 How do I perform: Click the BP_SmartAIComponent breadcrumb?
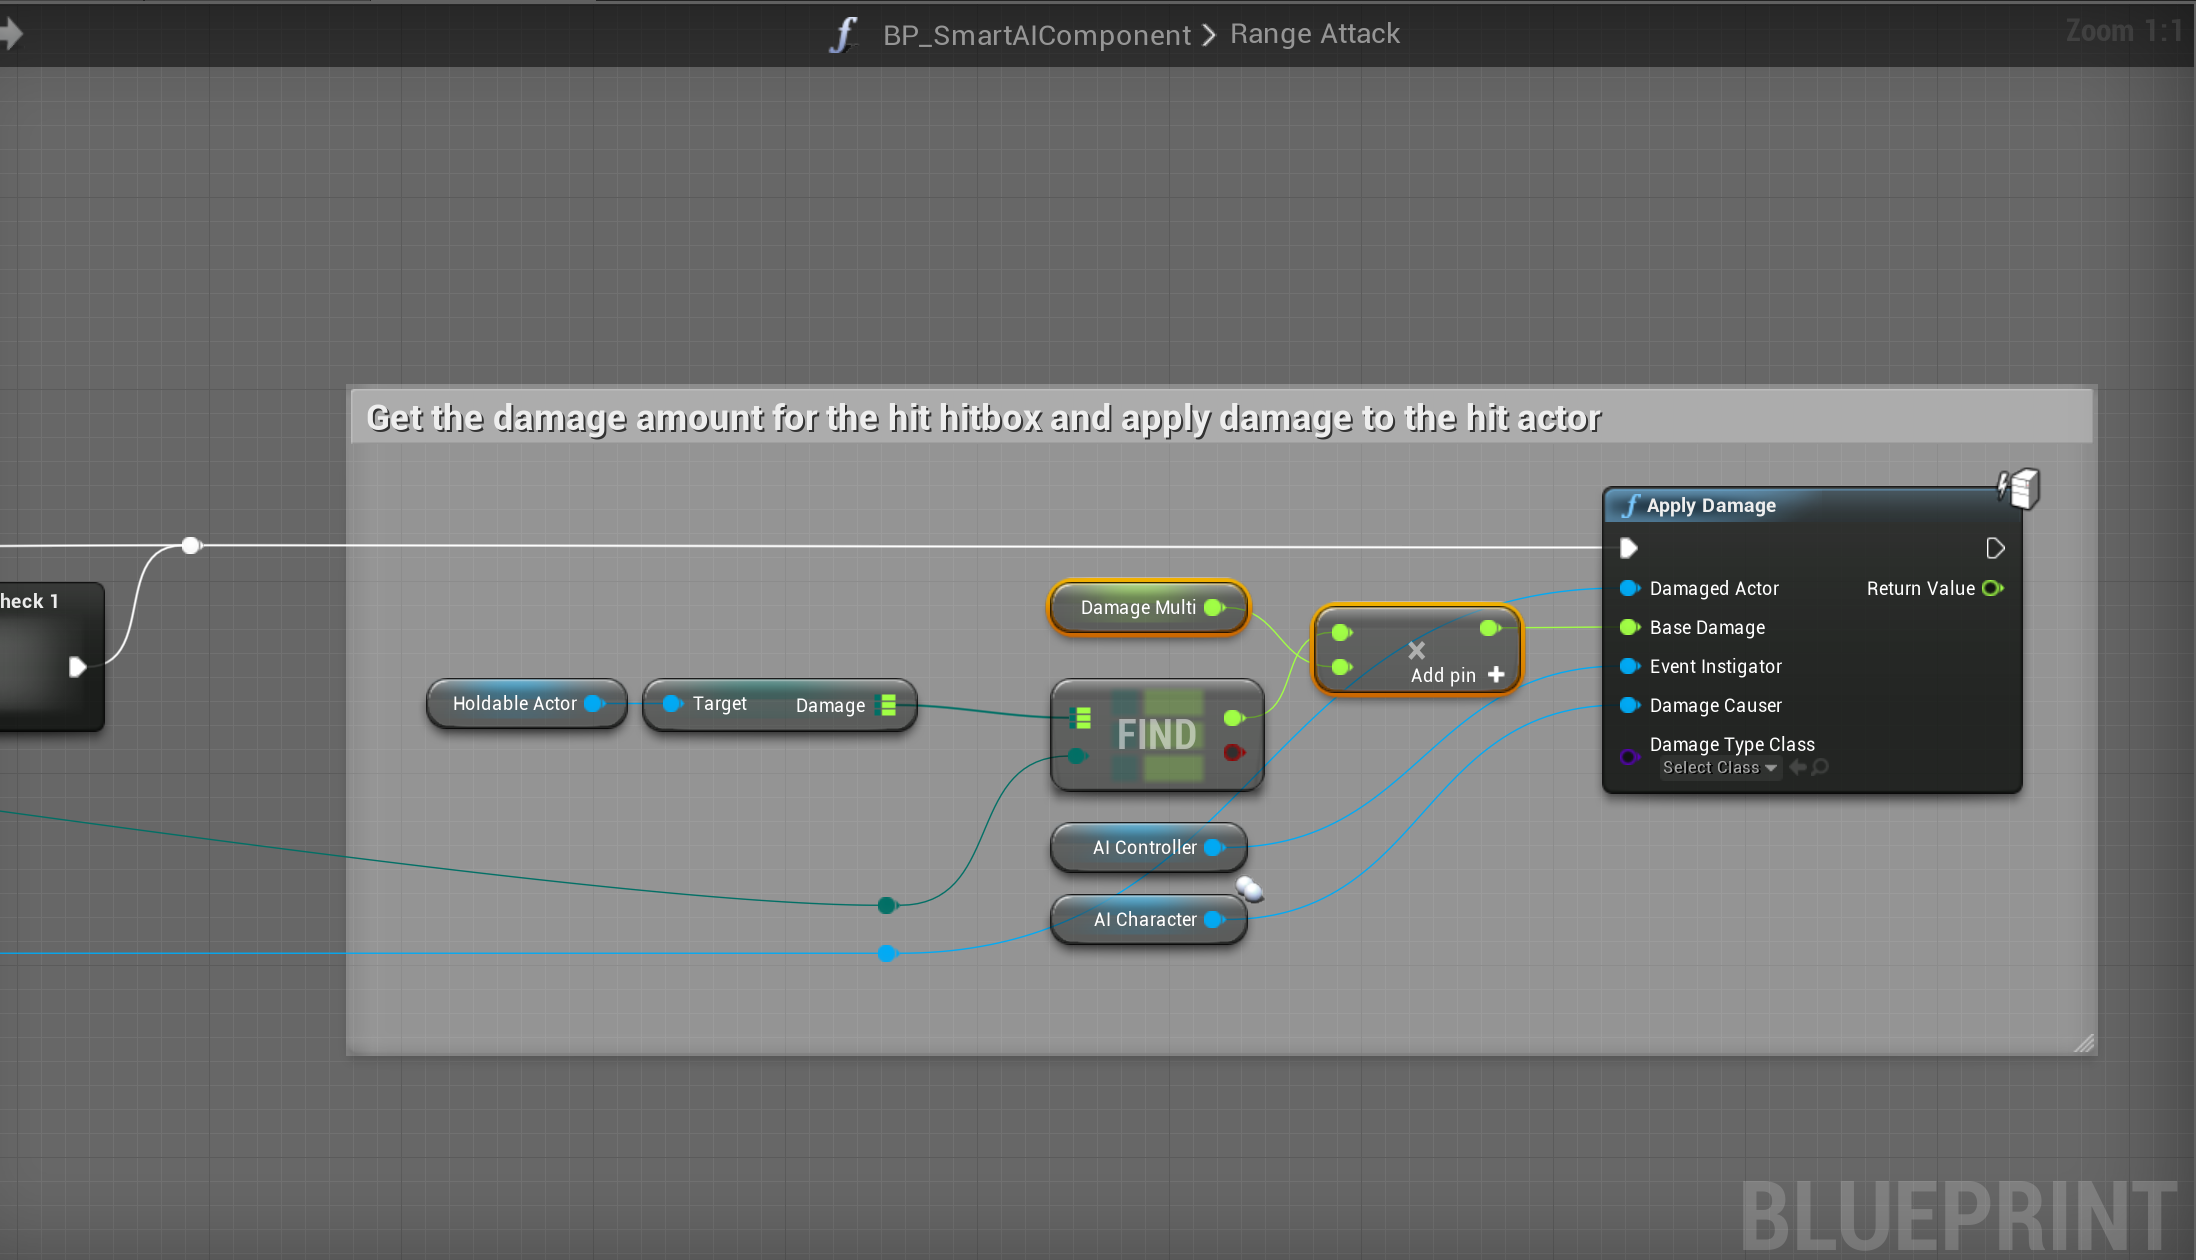(1036, 35)
